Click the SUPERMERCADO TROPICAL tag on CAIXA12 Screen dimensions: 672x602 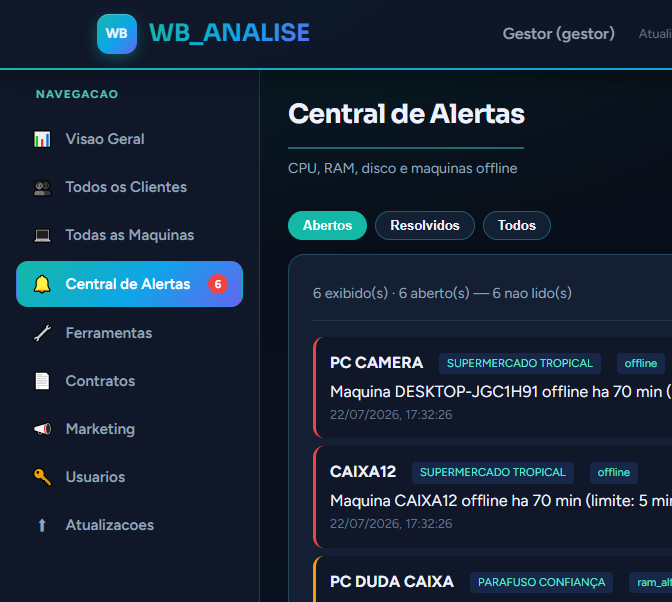(x=493, y=473)
